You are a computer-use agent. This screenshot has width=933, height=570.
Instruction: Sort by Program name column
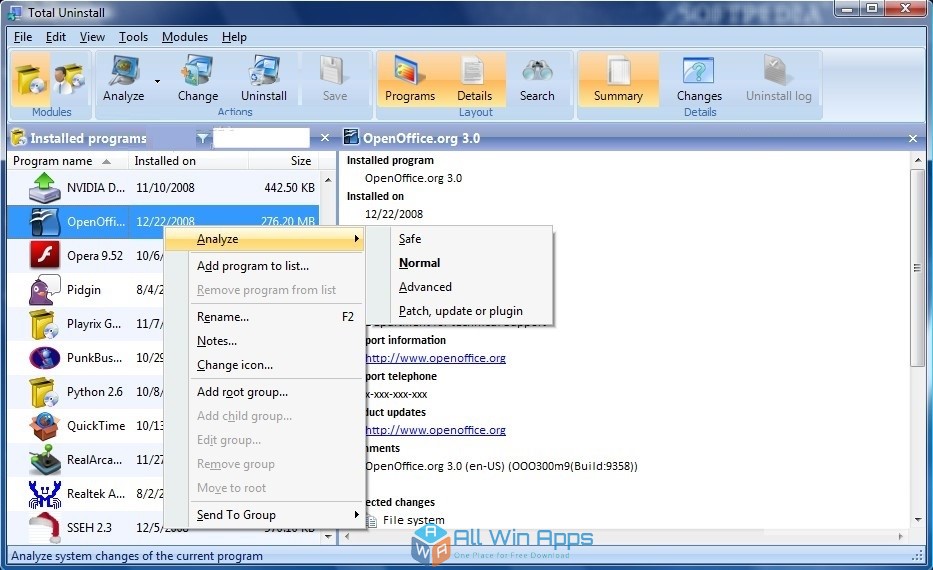point(67,161)
